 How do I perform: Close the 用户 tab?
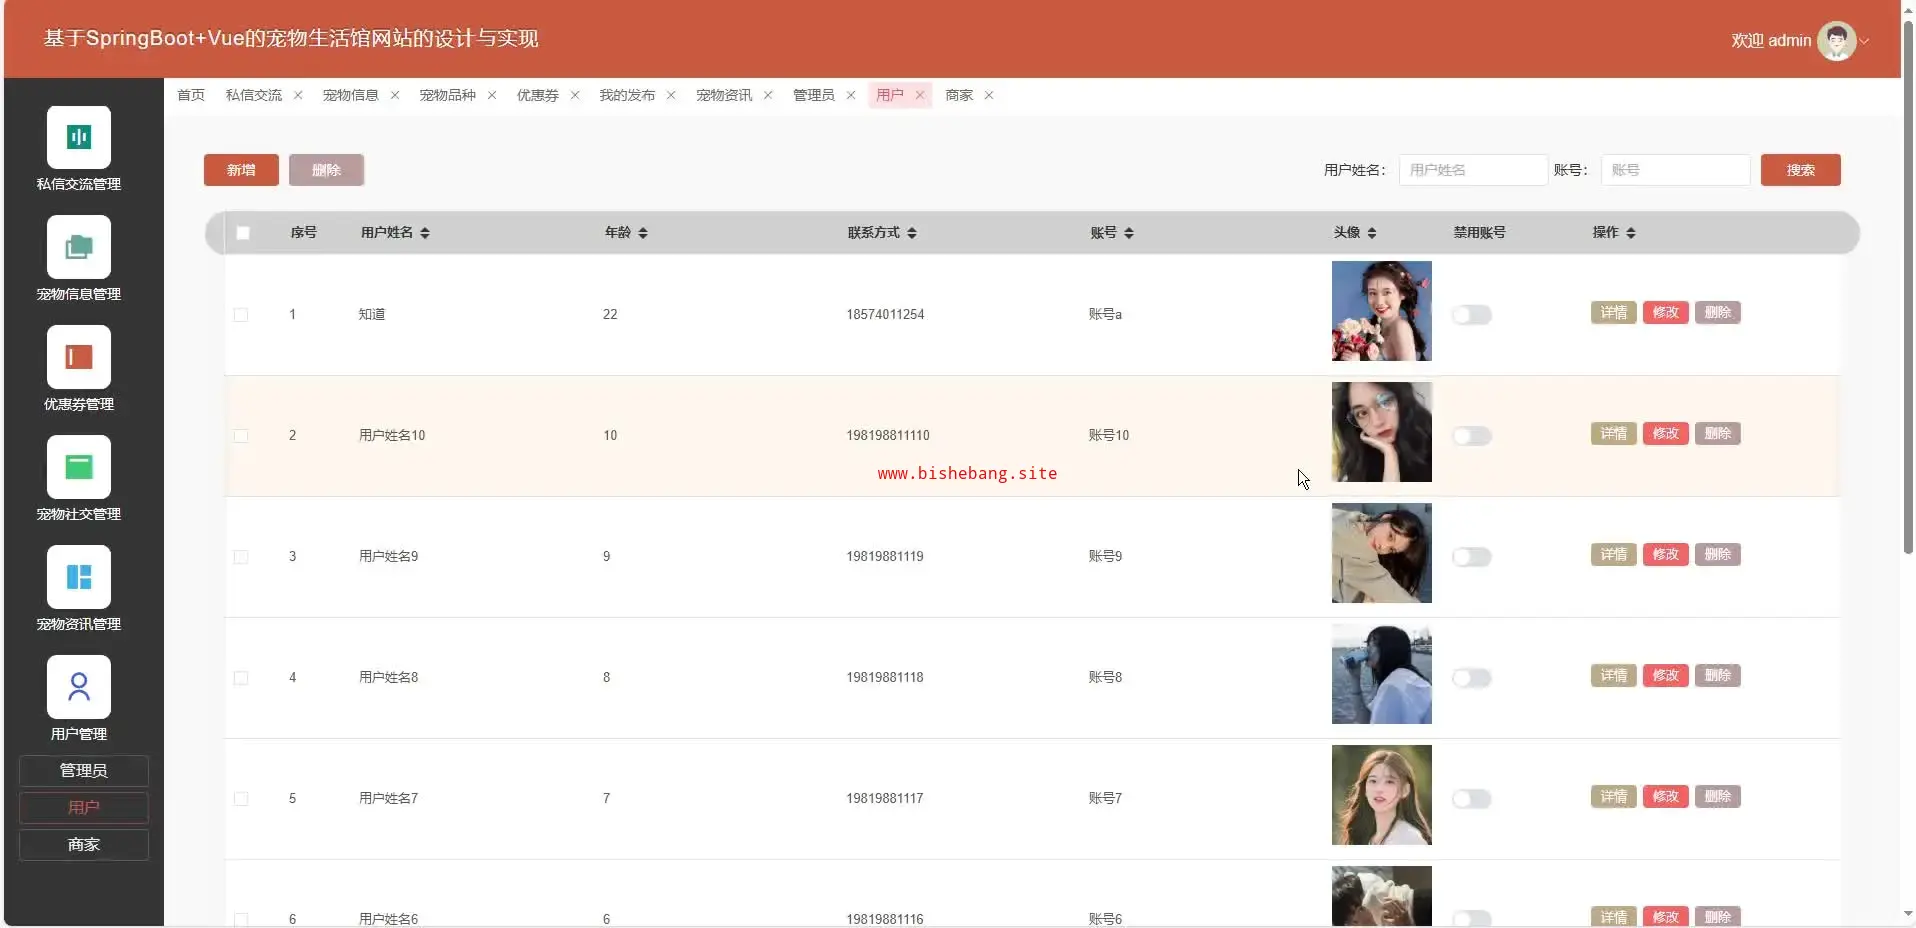coord(920,95)
